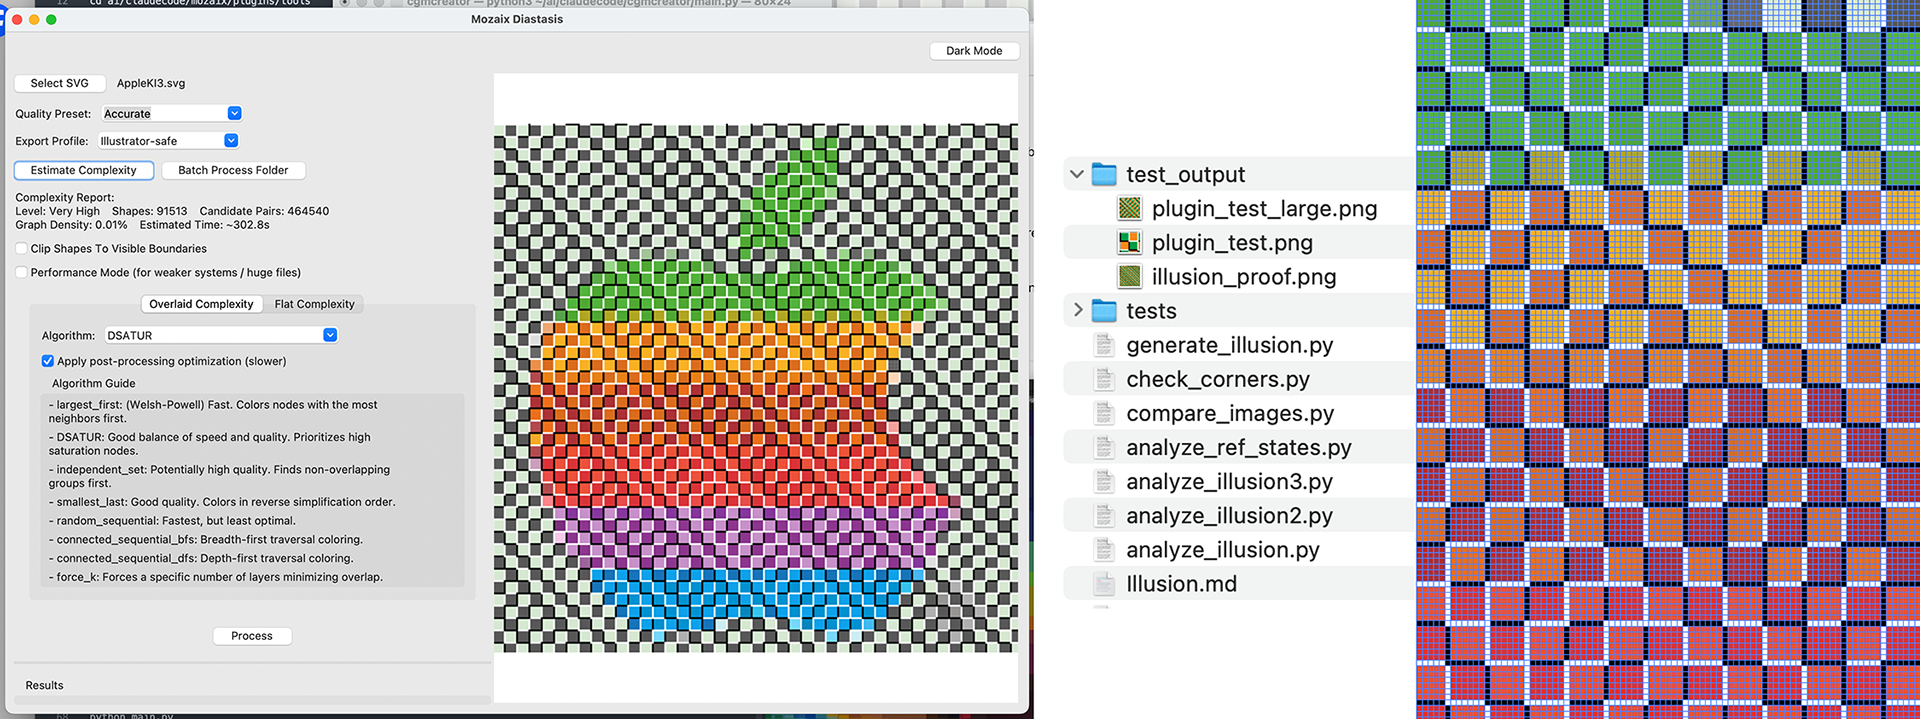Select file name check_corners.py
Image resolution: width=1920 pixels, height=719 pixels.
[x=1218, y=380]
